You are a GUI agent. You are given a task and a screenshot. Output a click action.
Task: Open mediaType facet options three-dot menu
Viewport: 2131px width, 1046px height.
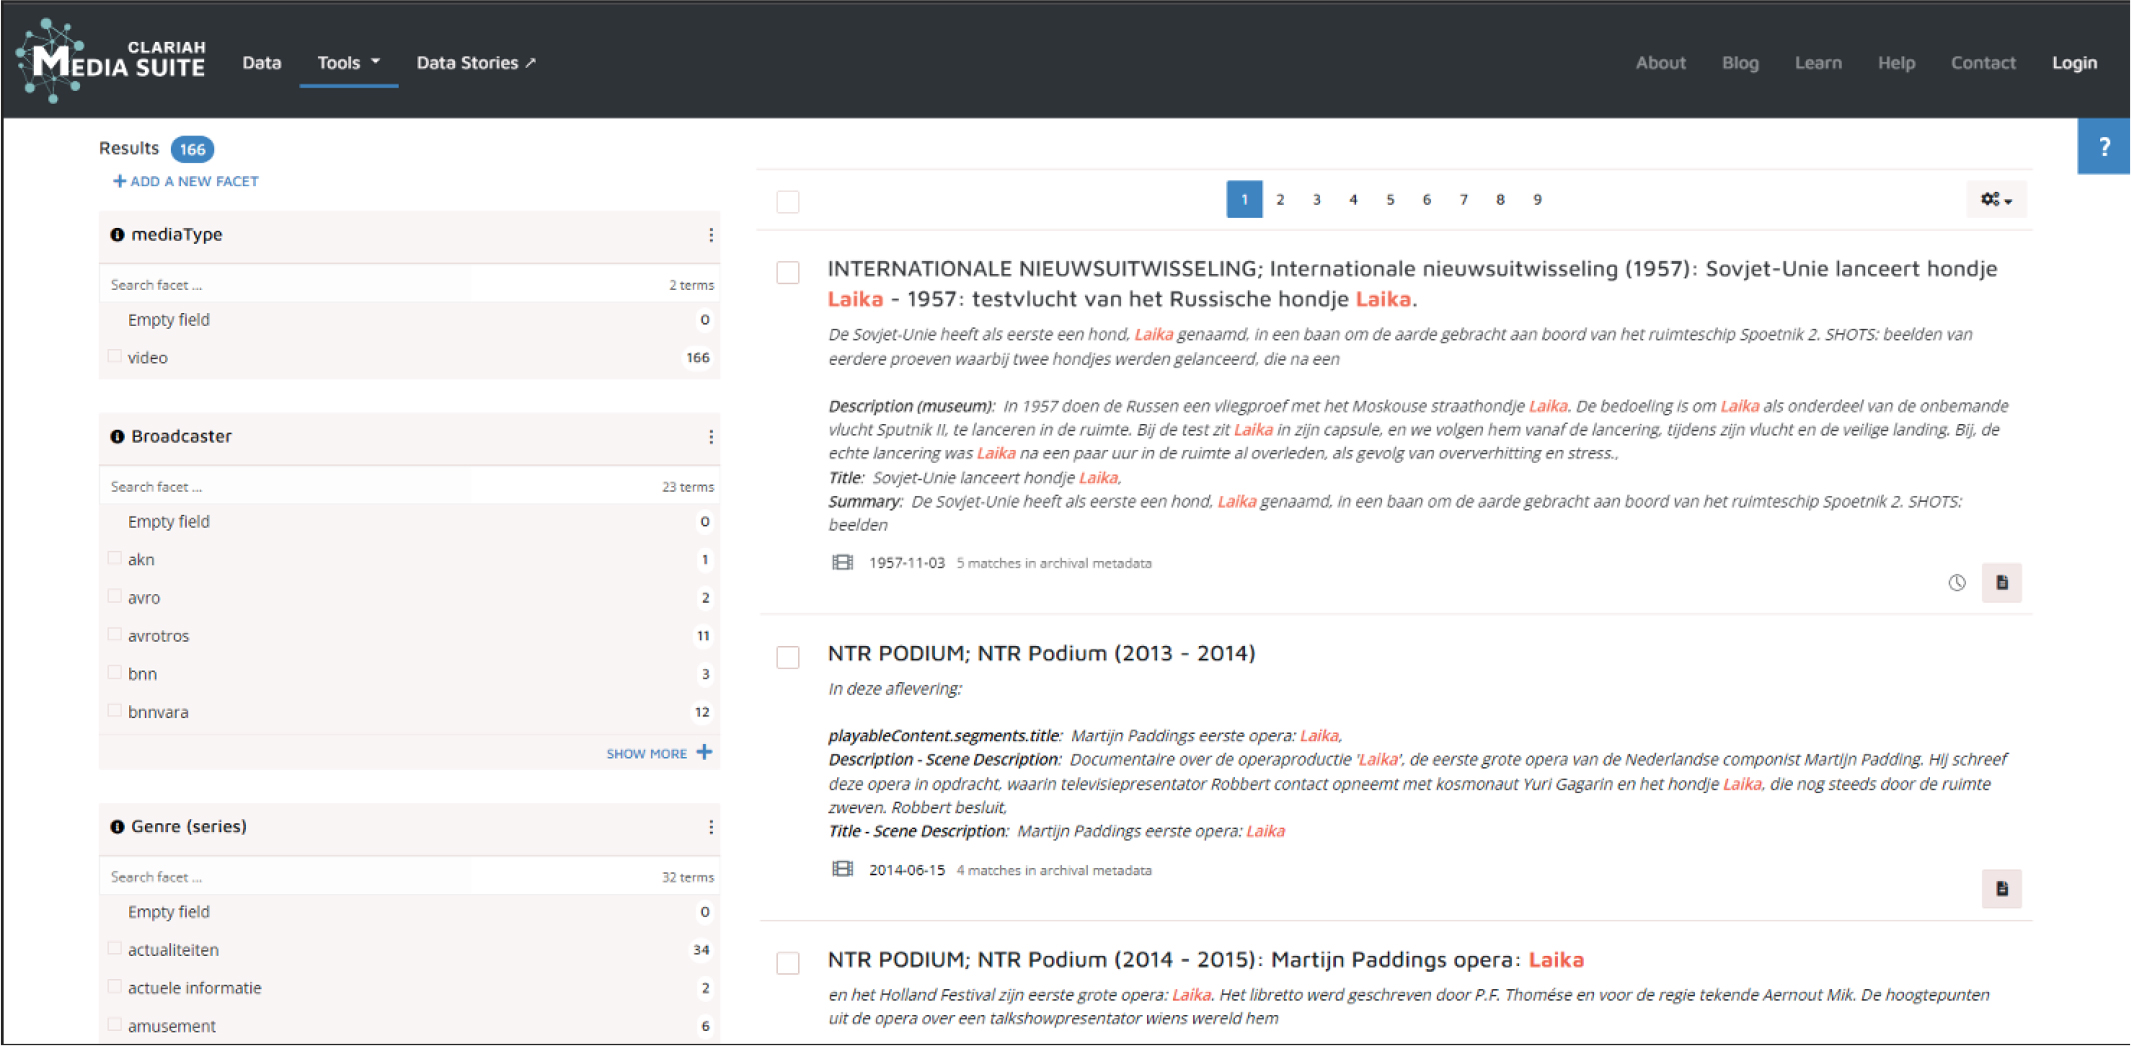coord(710,235)
